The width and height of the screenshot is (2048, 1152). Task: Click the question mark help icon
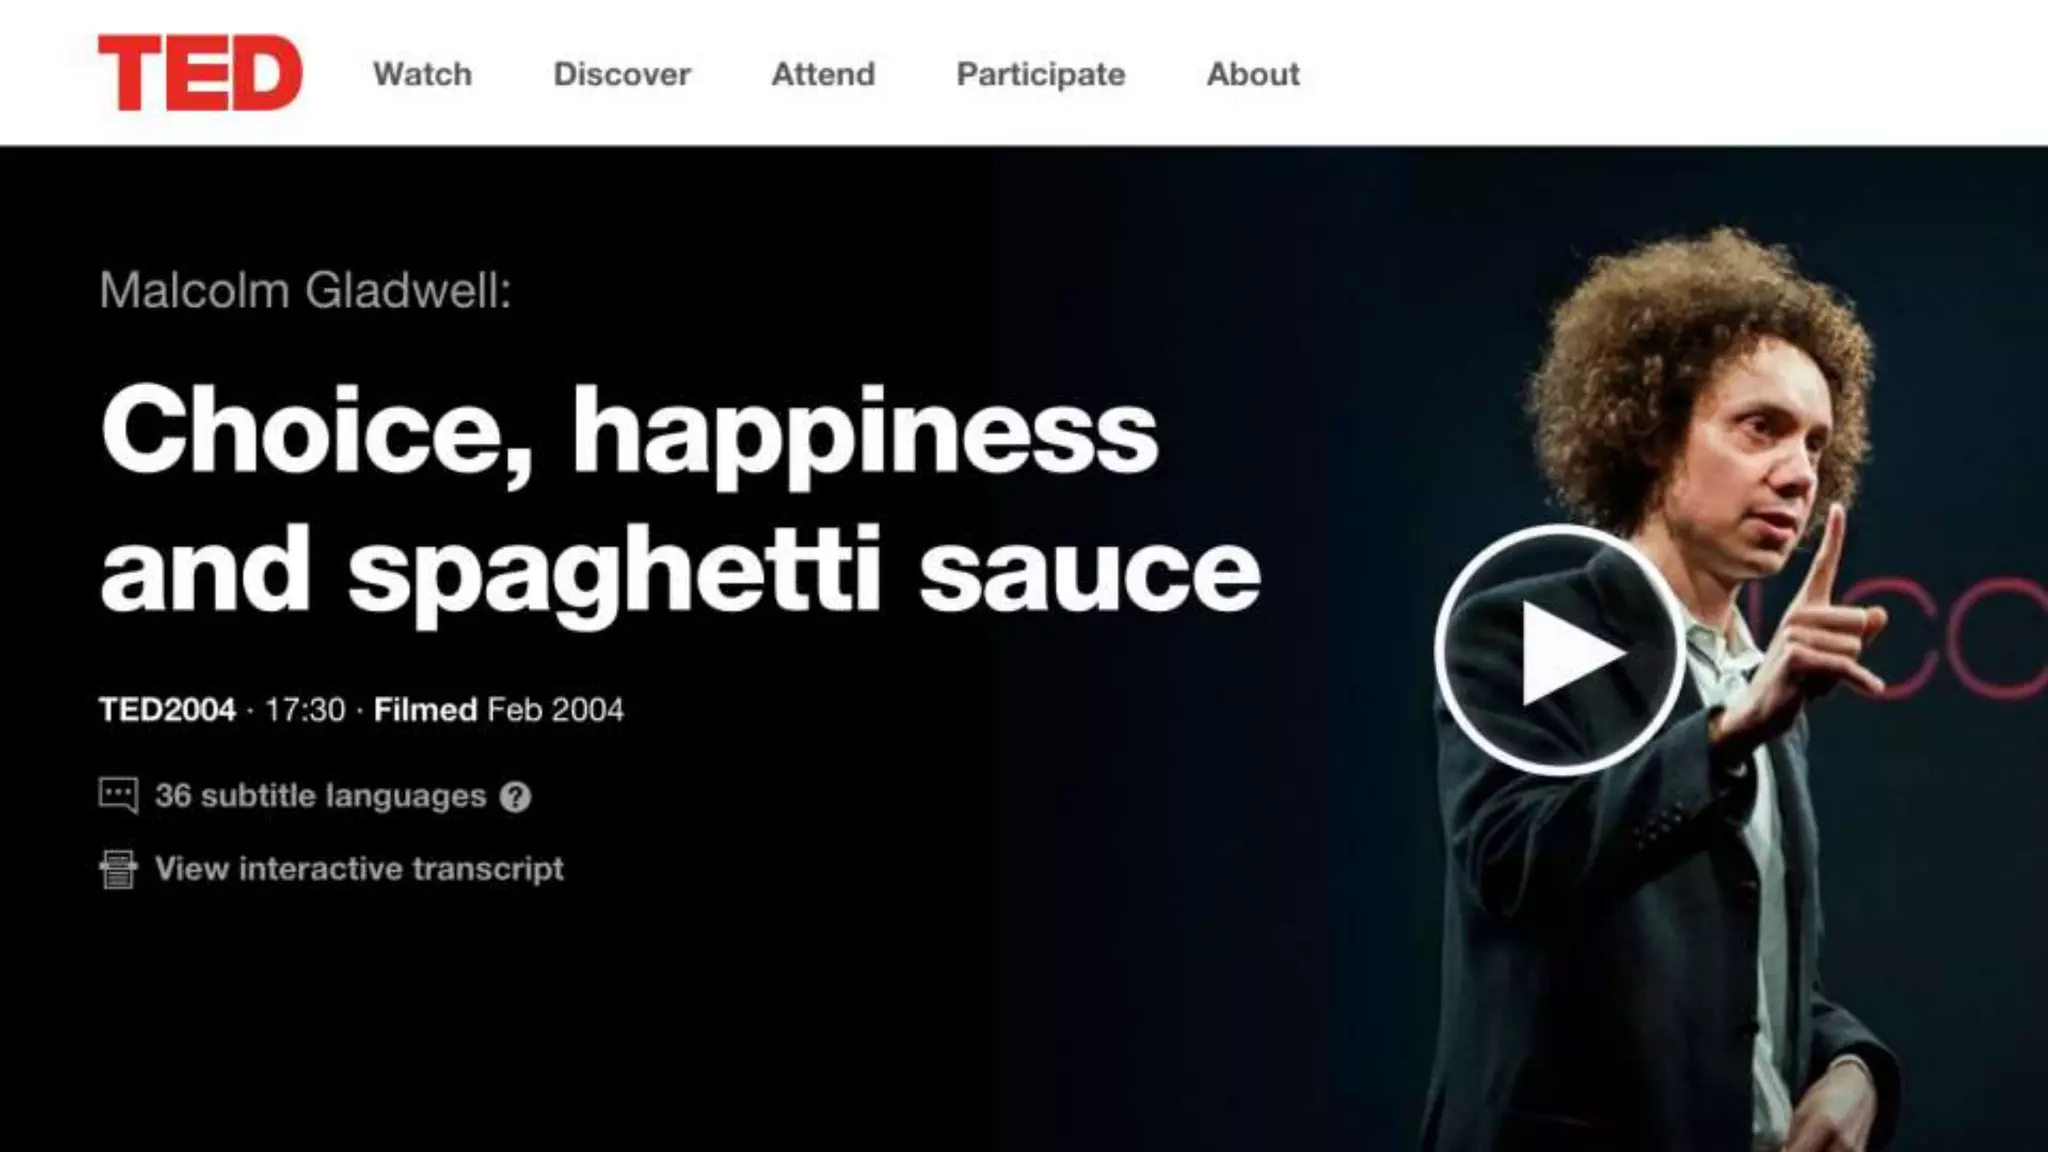[515, 797]
